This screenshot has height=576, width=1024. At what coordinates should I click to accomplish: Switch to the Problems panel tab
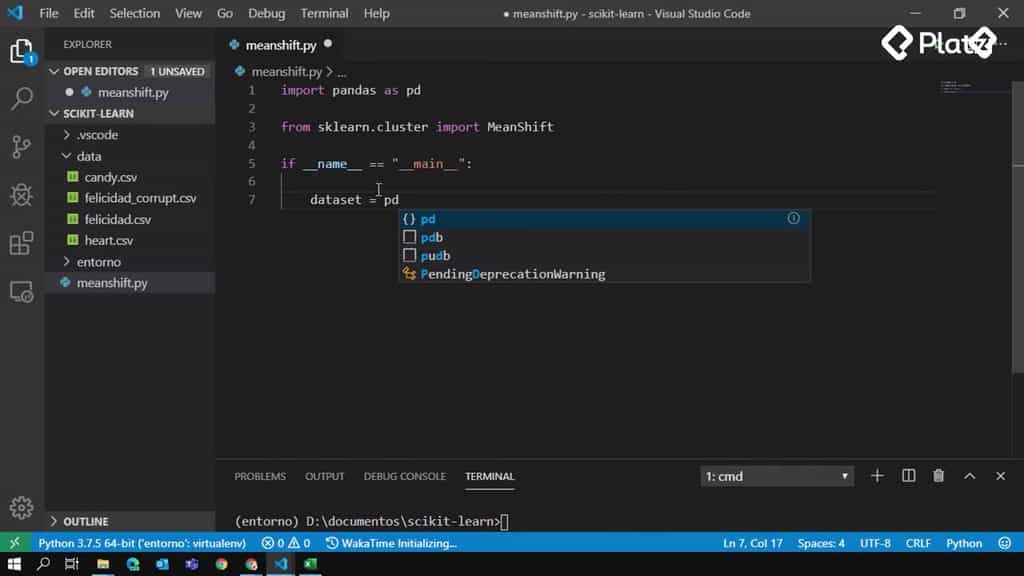260,476
